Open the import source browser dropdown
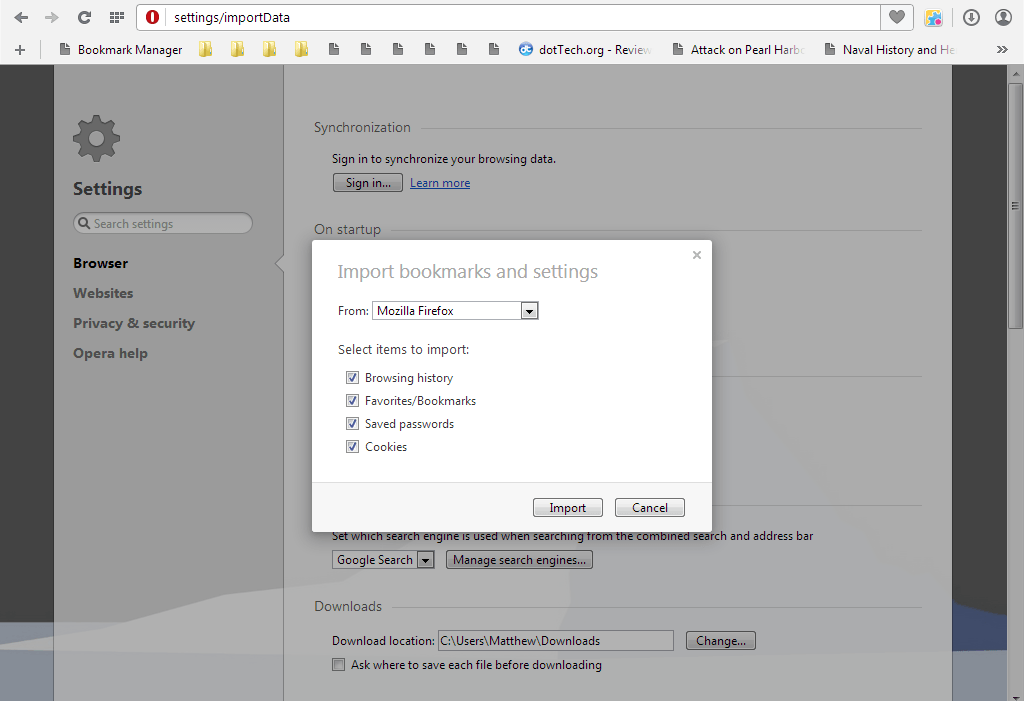The image size is (1024, 701). click(529, 310)
